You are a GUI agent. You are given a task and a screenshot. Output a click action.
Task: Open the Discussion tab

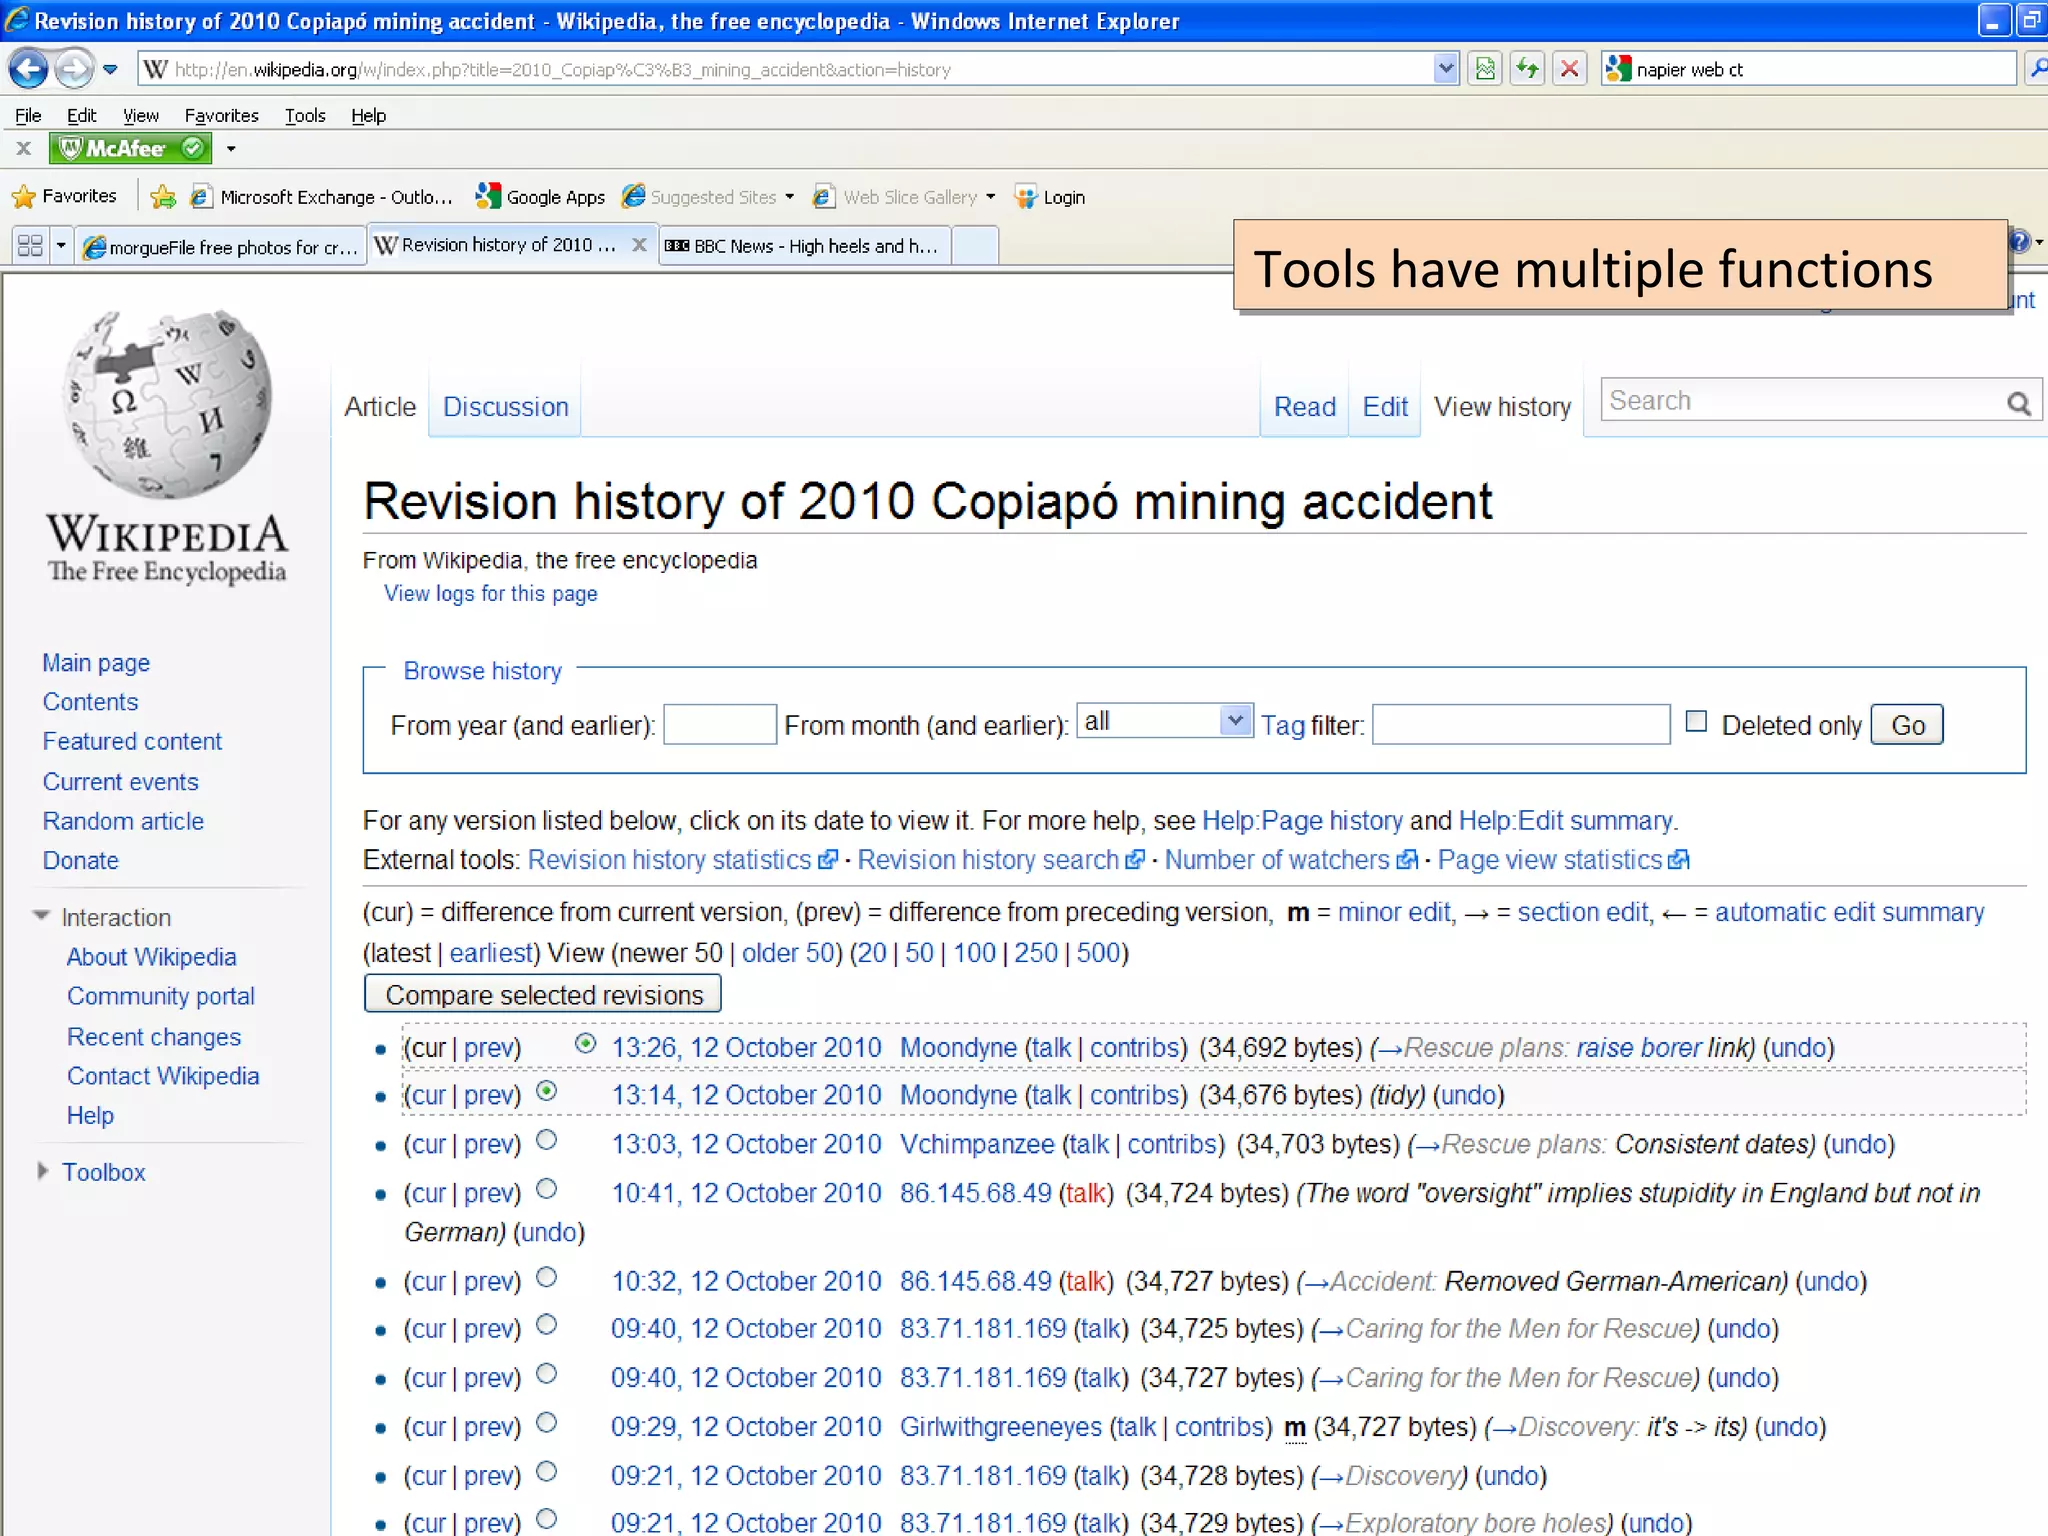[x=505, y=407]
